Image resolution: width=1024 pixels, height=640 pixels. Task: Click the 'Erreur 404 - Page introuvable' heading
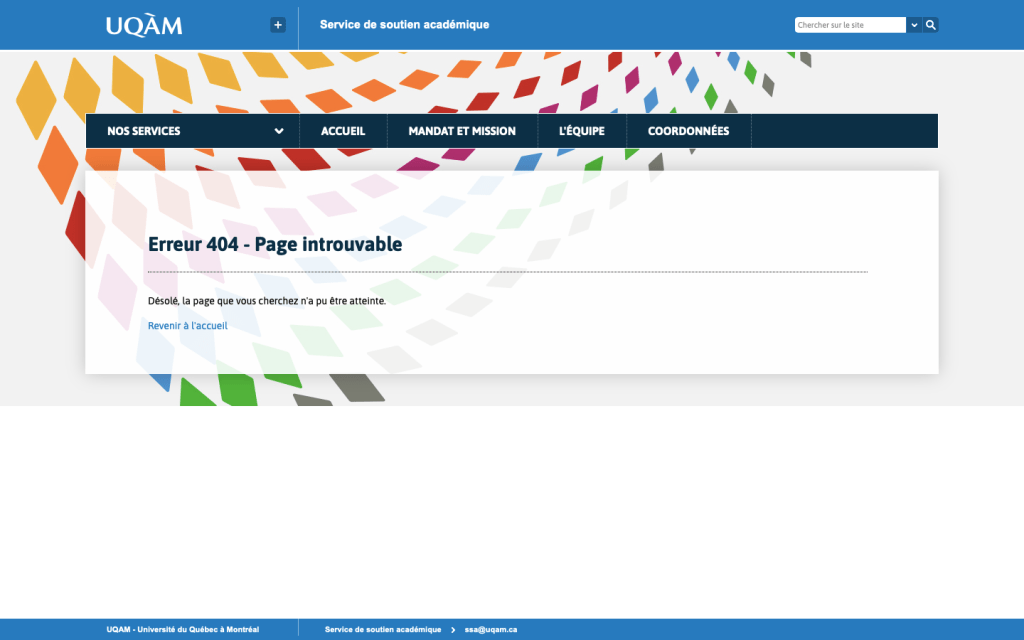(275, 244)
